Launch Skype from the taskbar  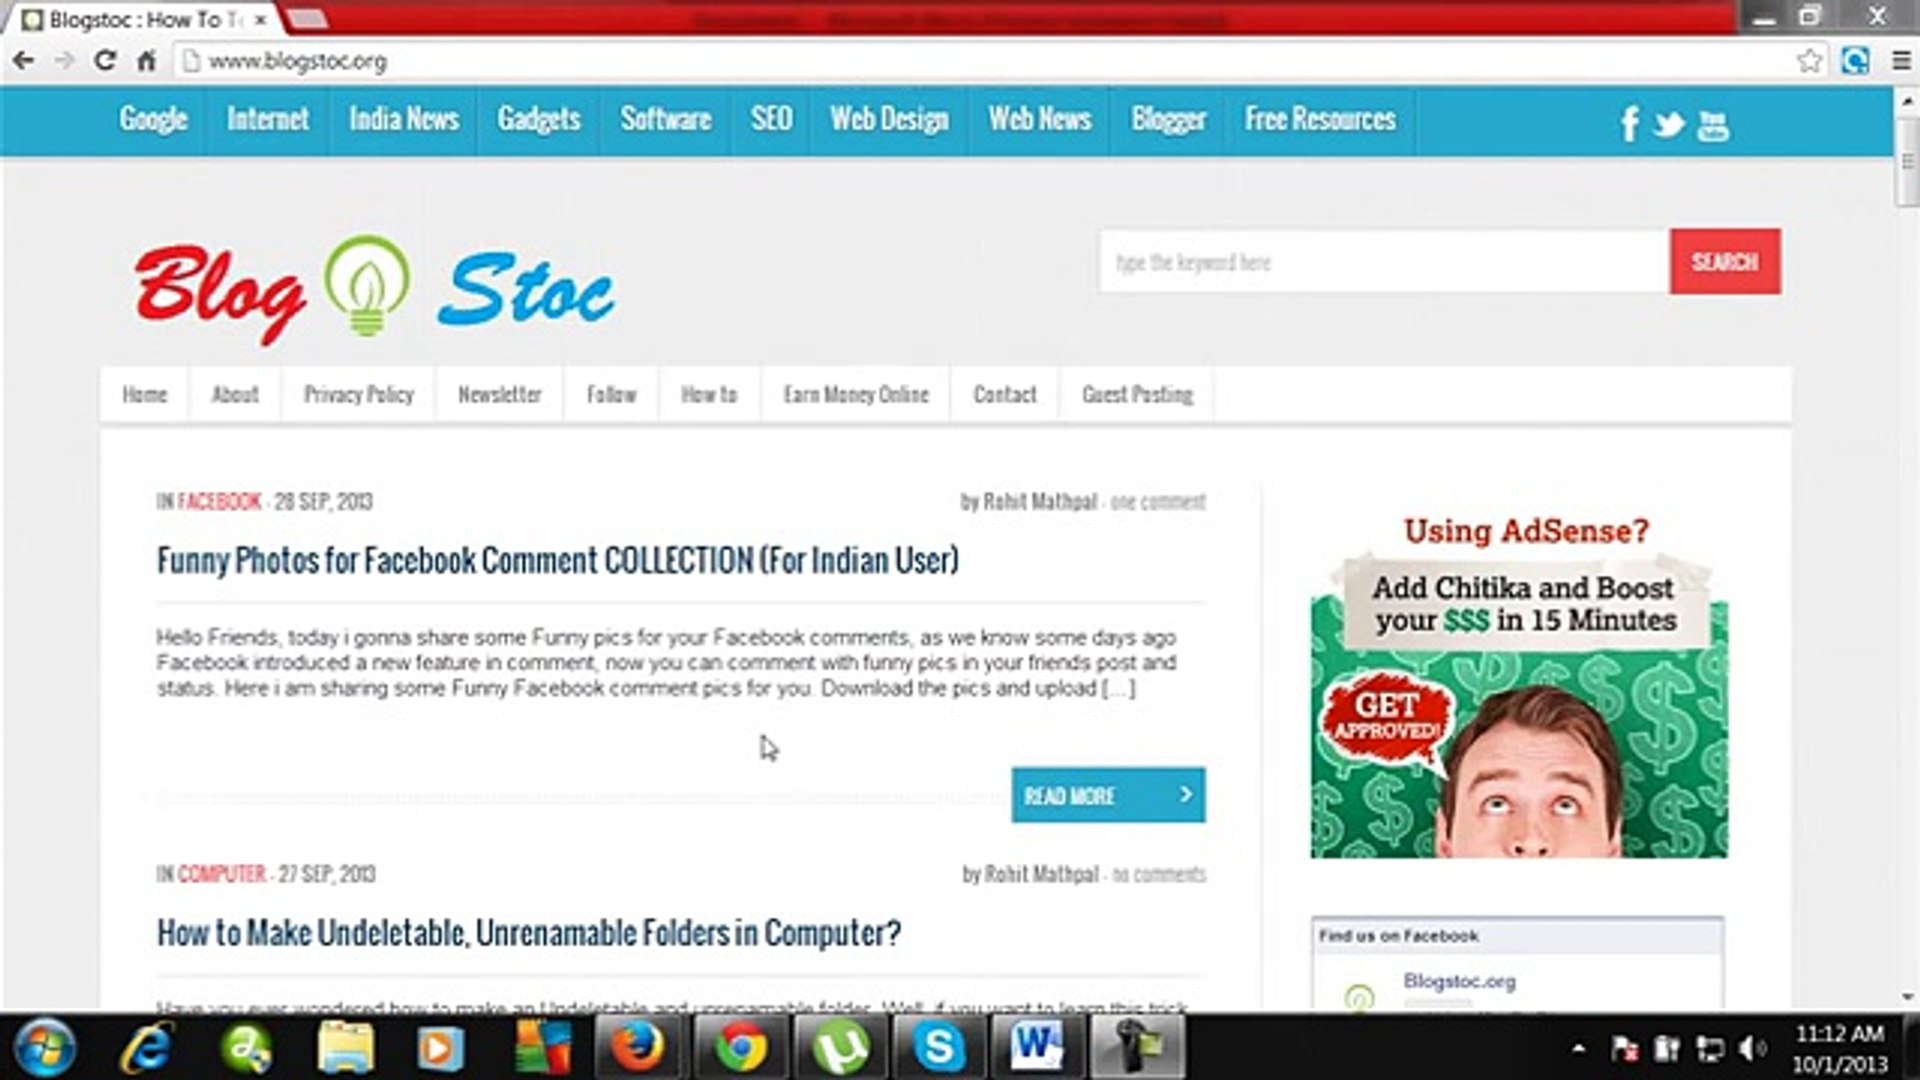pos(938,1047)
